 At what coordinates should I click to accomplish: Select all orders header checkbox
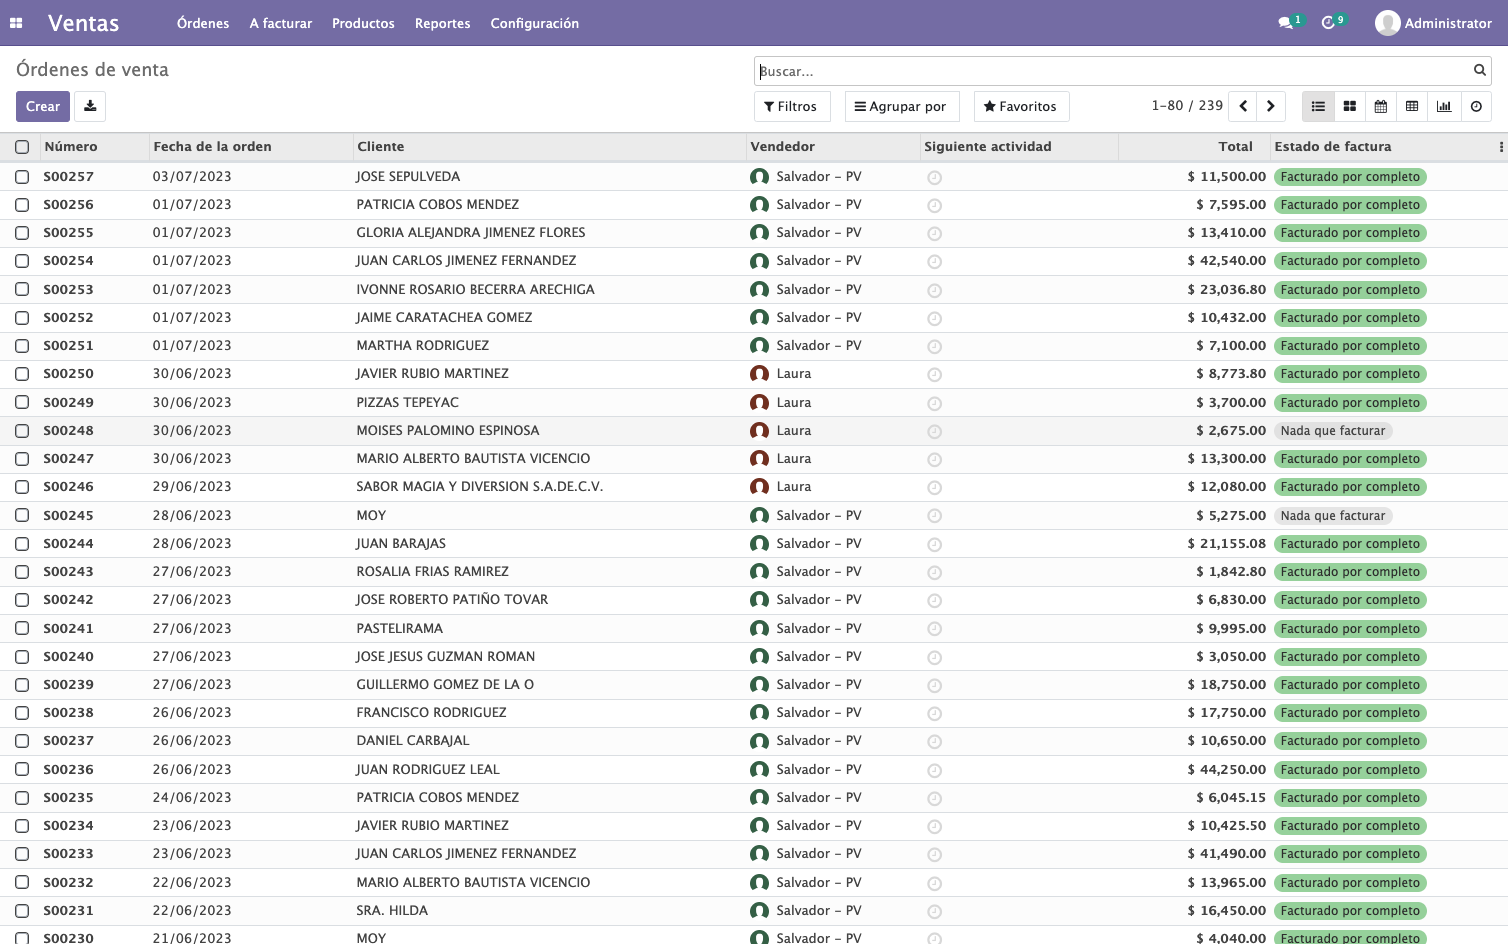click(x=22, y=147)
